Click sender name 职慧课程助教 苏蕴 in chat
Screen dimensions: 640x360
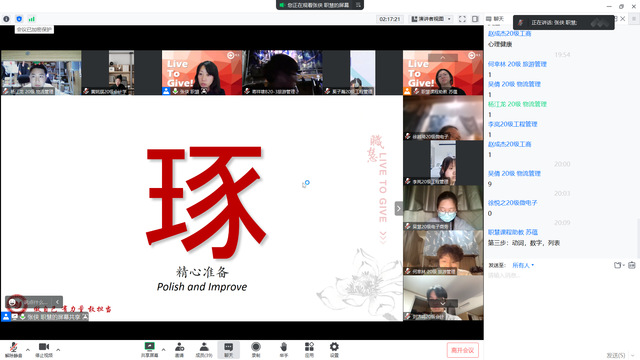coord(513,232)
